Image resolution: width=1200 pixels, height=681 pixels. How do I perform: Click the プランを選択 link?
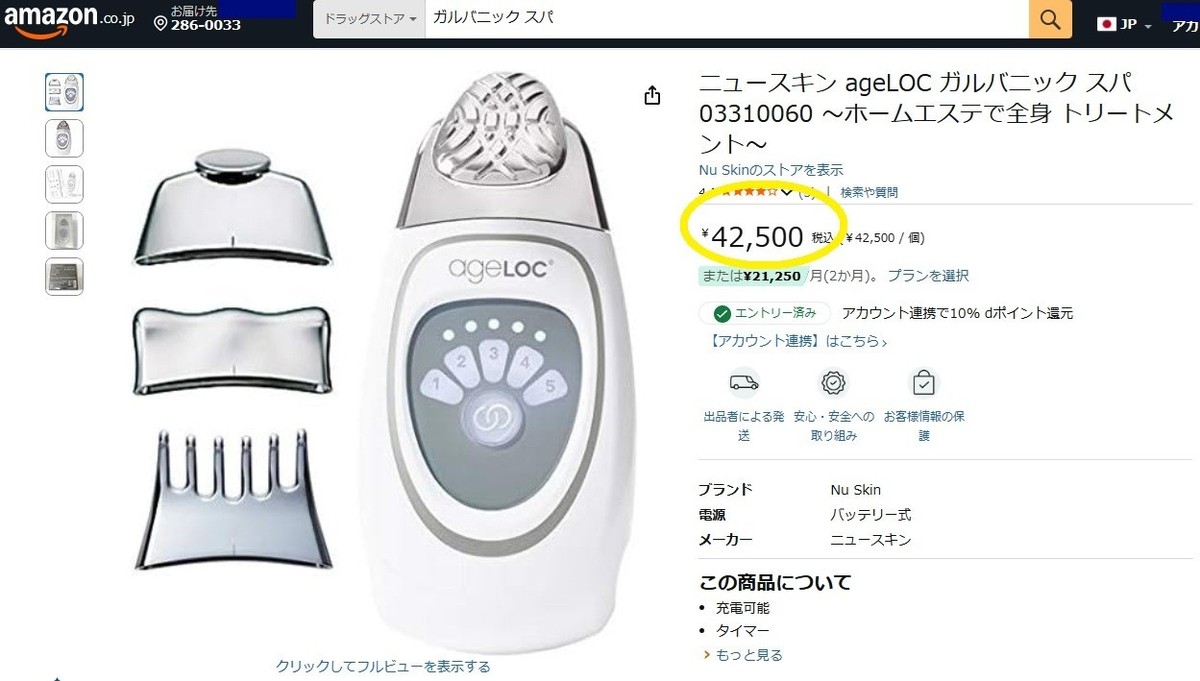[928, 275]
